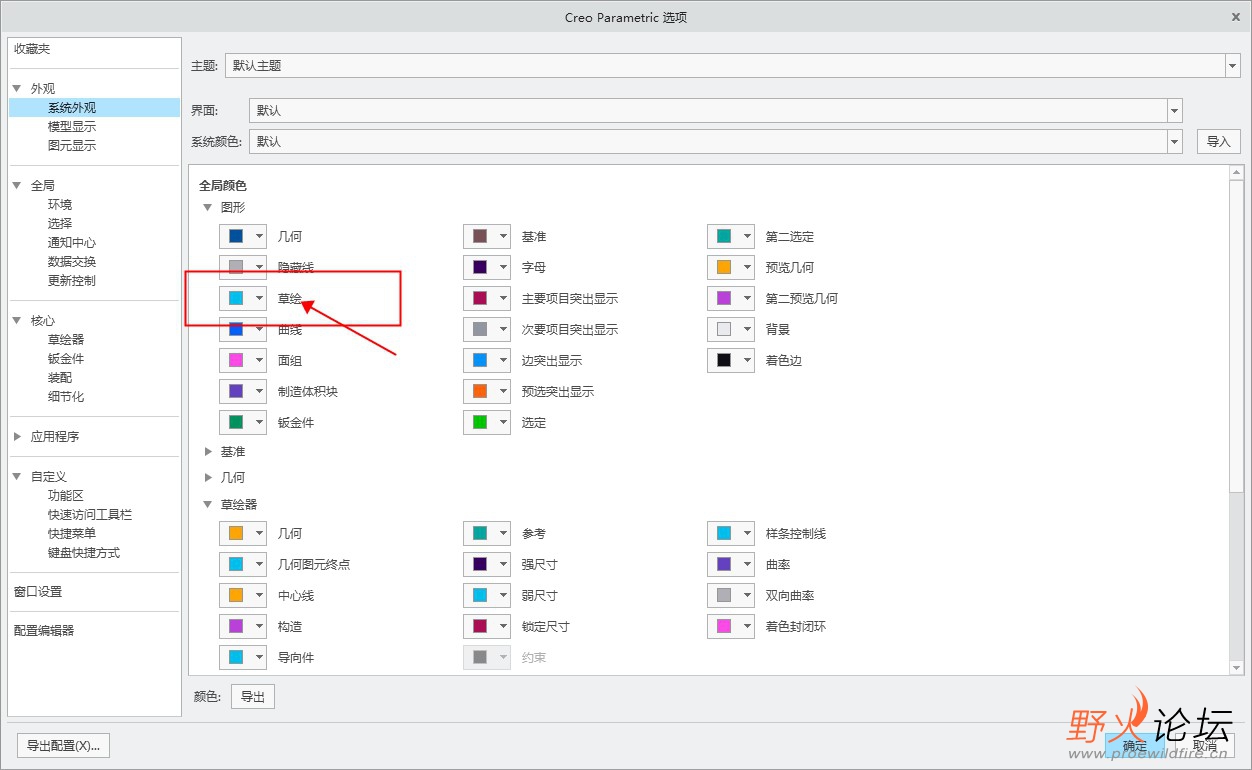Click the 着色封闭环 pink swatch
This screenshot has width=1252, height=770.
point(724,626)
